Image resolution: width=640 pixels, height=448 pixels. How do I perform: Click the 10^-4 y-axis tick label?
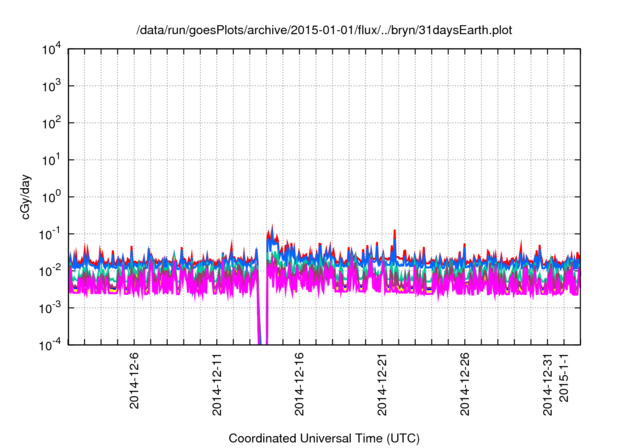coord(51,344)
